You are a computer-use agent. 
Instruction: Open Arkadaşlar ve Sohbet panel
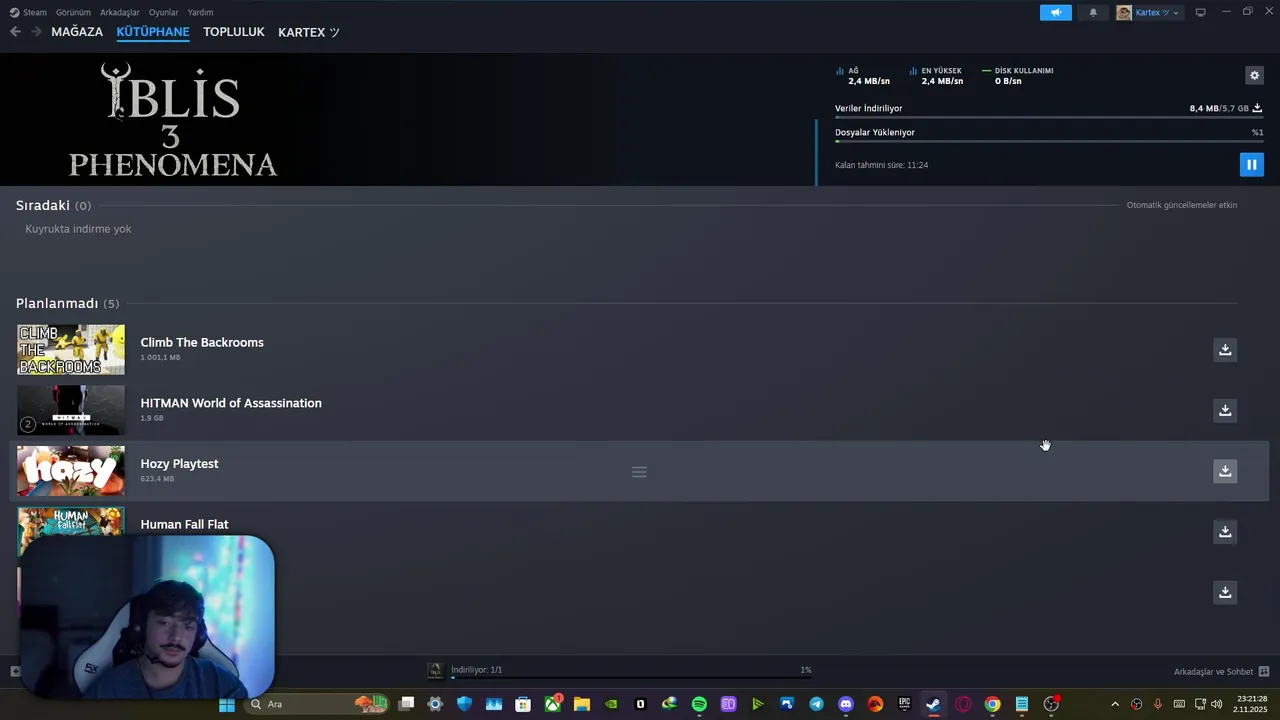pyautogui.click(x=1221, y=671)
